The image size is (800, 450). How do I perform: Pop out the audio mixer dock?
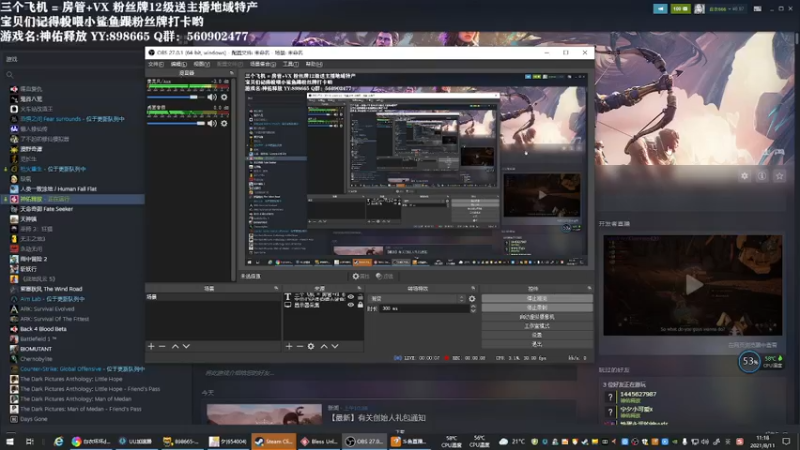[x=232, y=73]
